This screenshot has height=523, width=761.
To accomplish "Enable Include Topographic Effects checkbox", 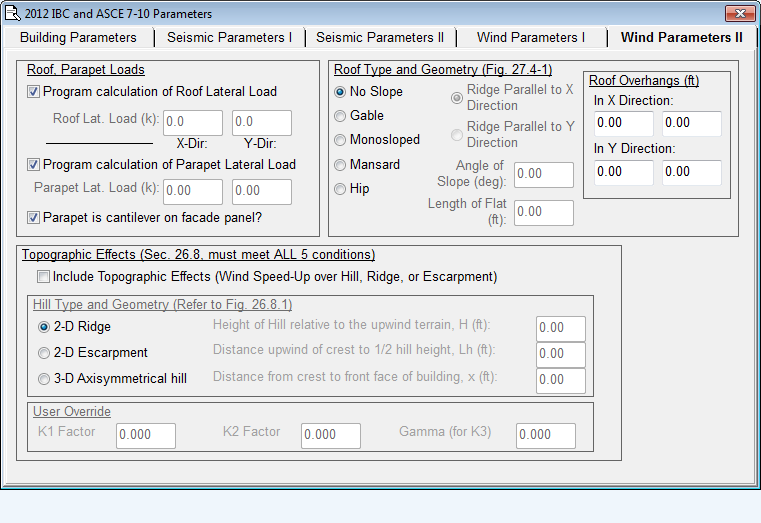I will 43,277.
